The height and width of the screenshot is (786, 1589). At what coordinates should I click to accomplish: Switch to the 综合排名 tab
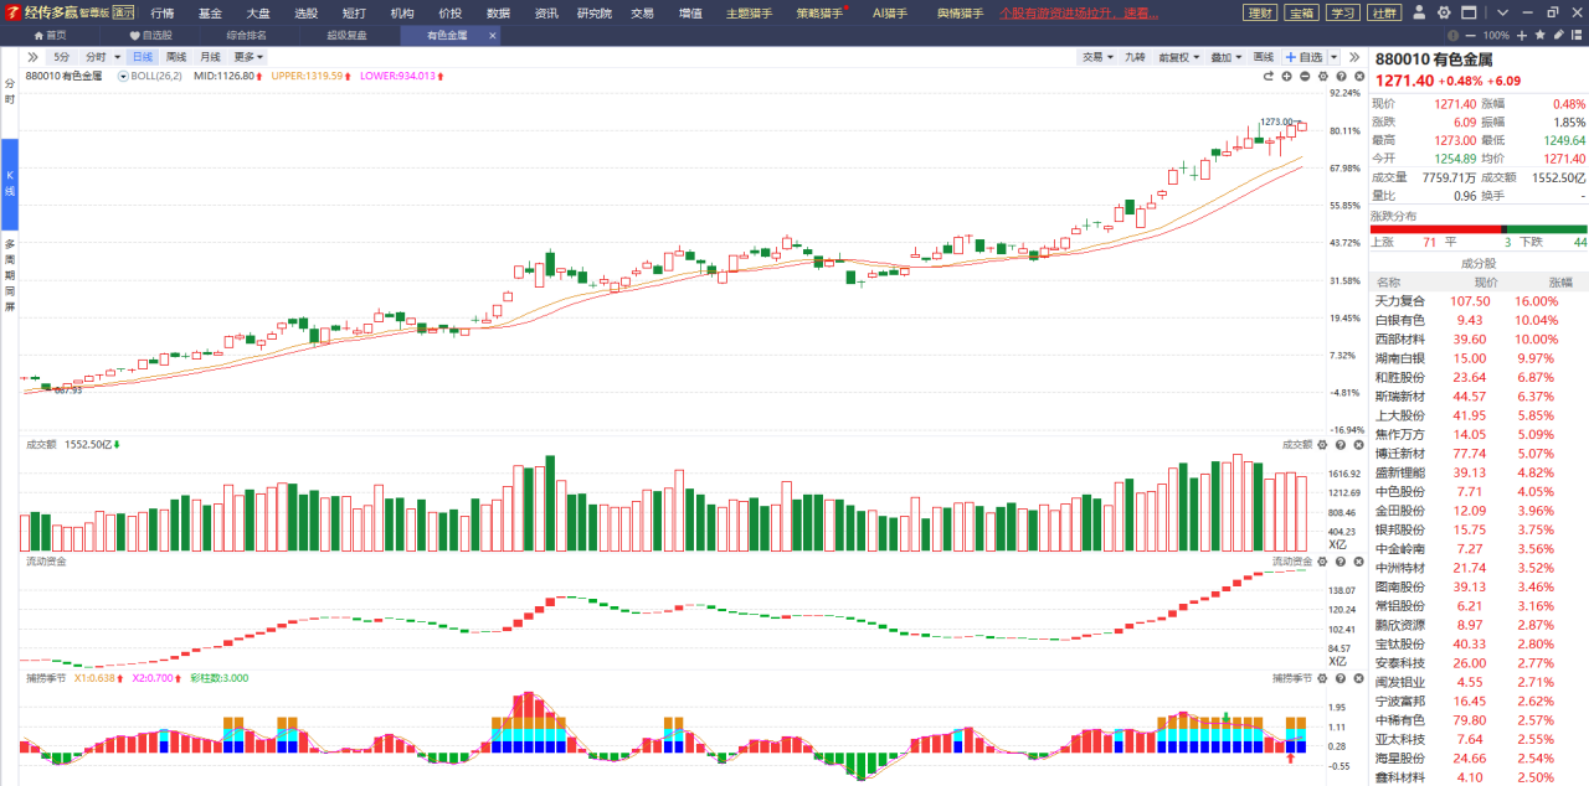(247, 35)
